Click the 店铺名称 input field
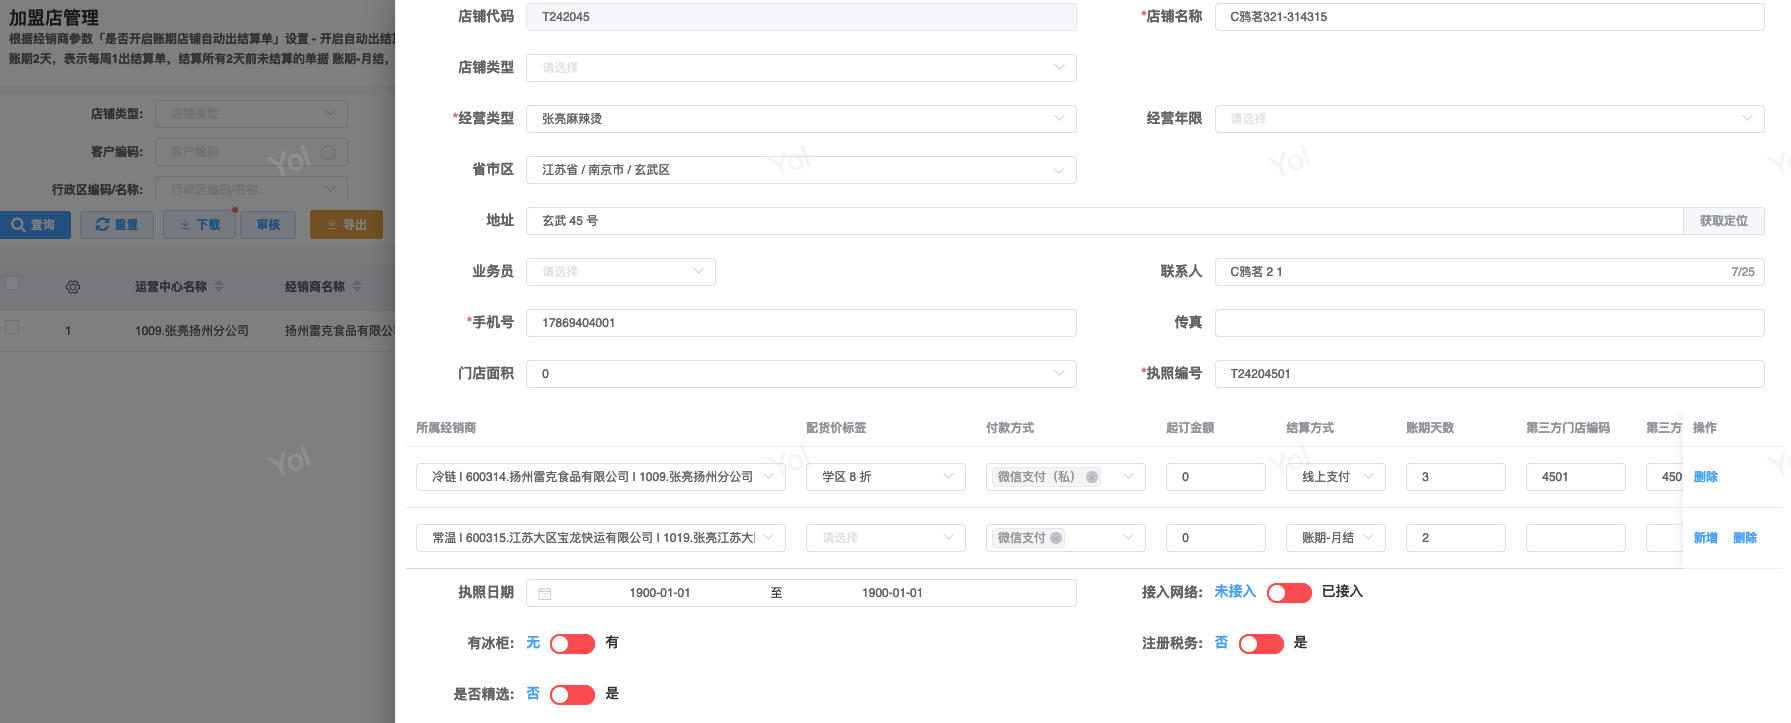This screenshot has height=723, width=1791. [x=1489, y=17]
